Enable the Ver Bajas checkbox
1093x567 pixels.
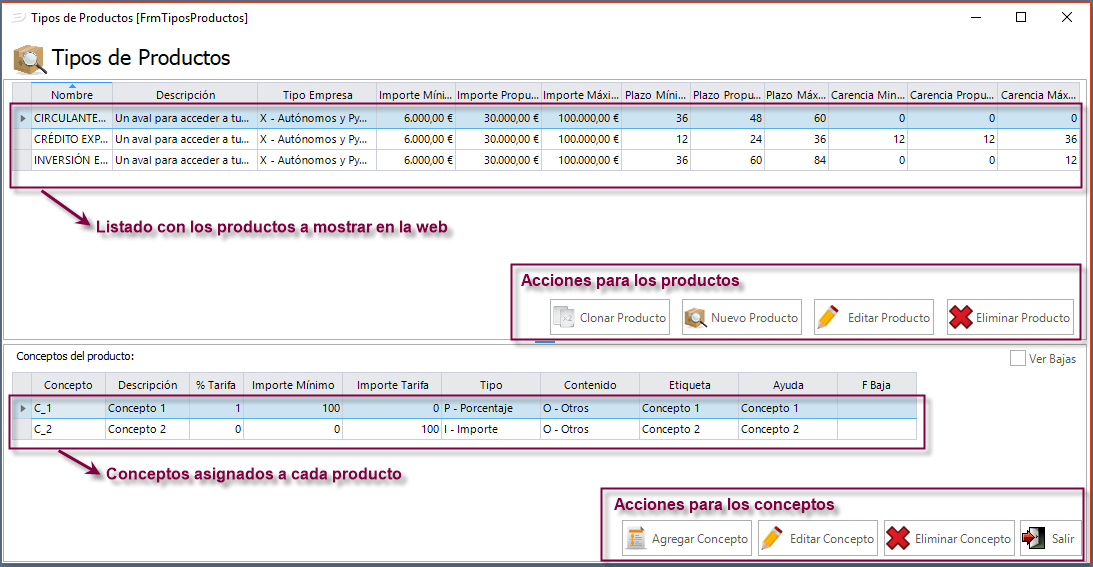tap(1018, 359)
